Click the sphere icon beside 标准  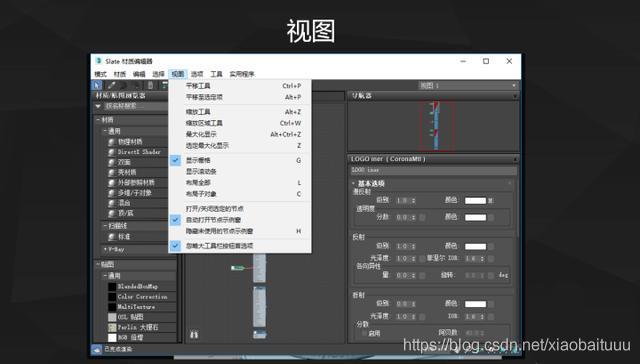[112, 237]
